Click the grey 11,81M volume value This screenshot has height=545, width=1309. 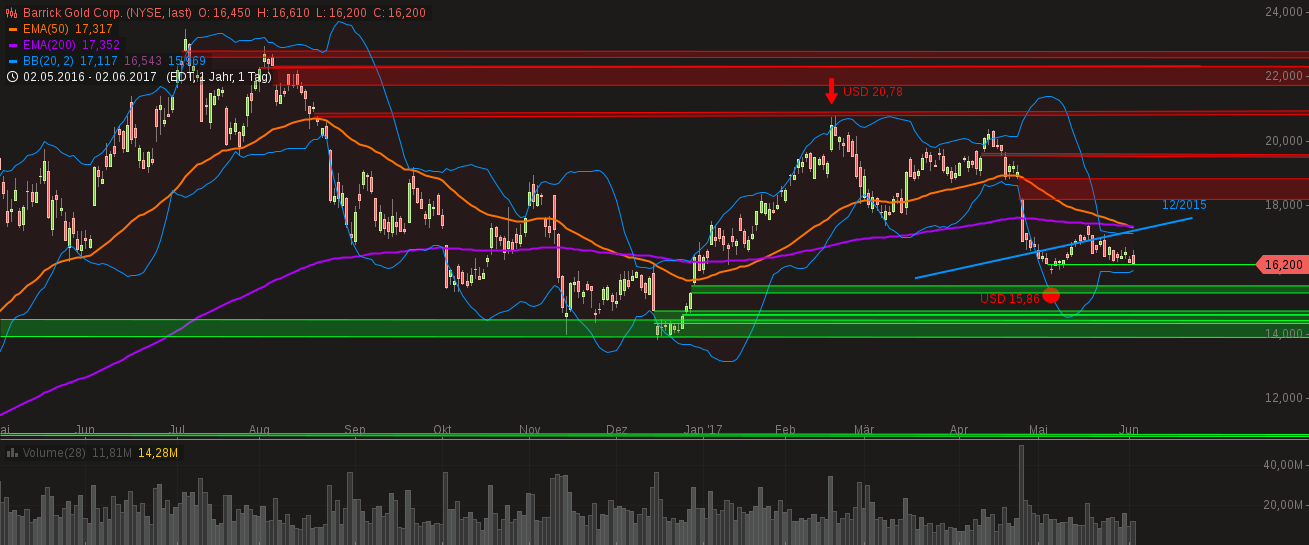click(112, 453)
